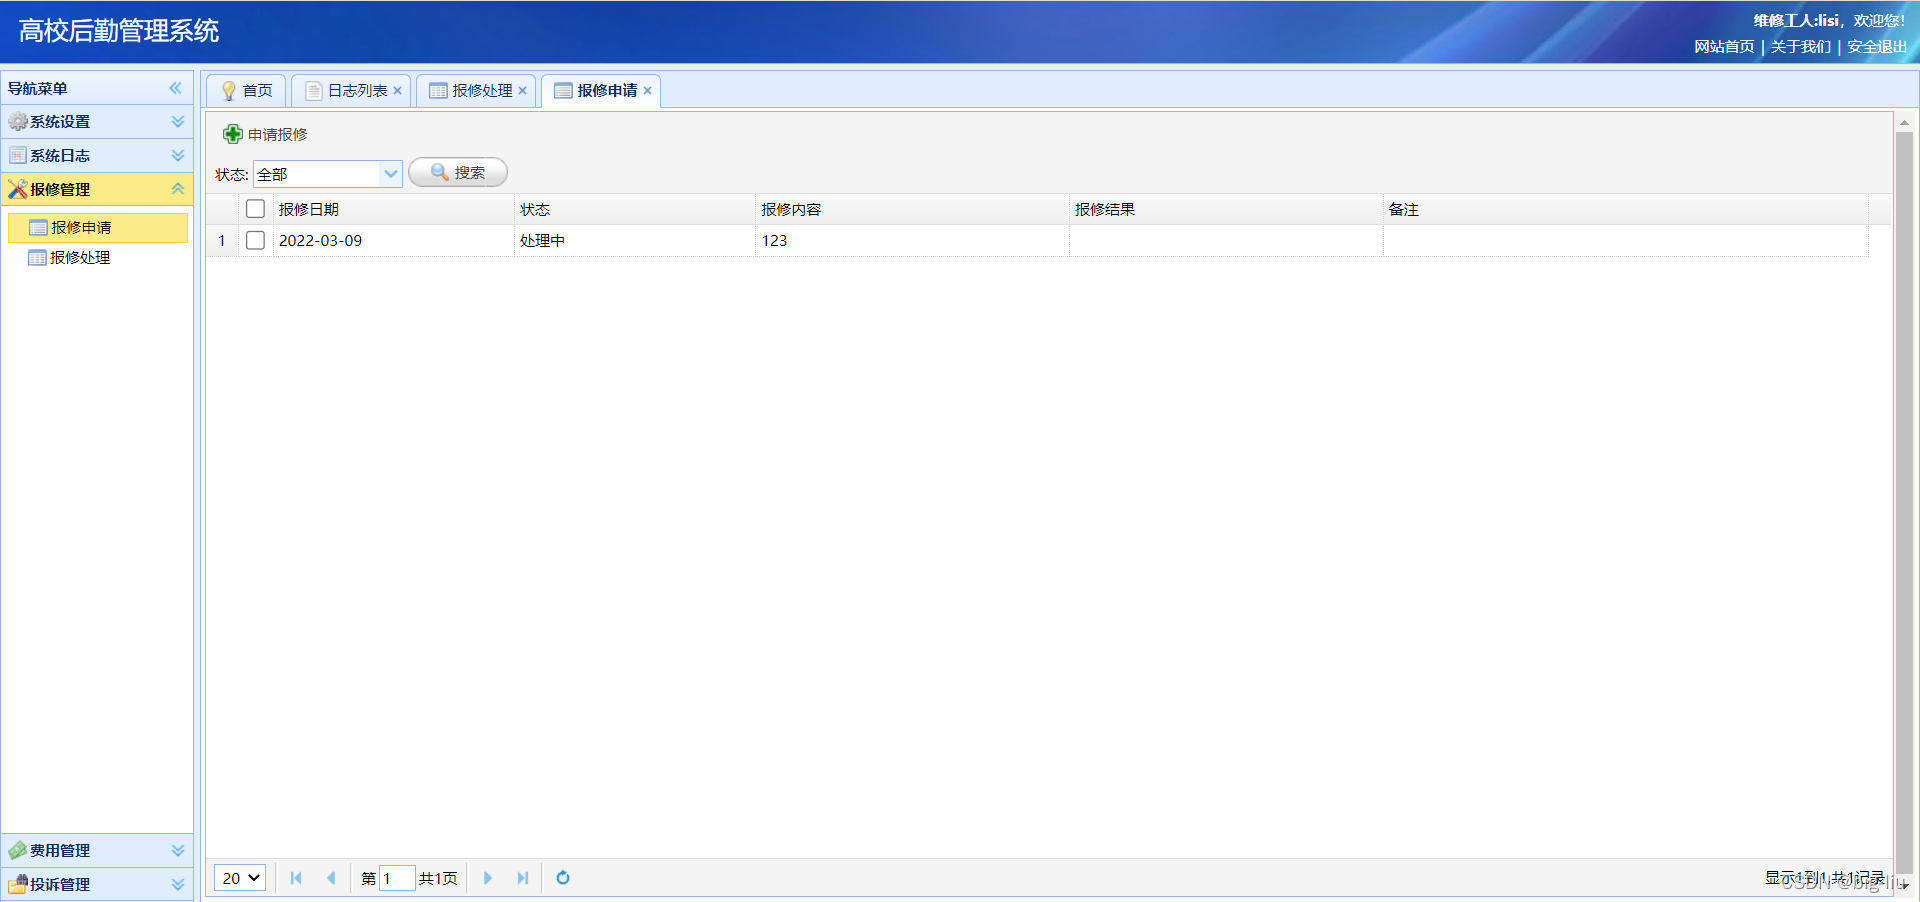
Task: Go to next page arrow
Action: coord(488,878)
